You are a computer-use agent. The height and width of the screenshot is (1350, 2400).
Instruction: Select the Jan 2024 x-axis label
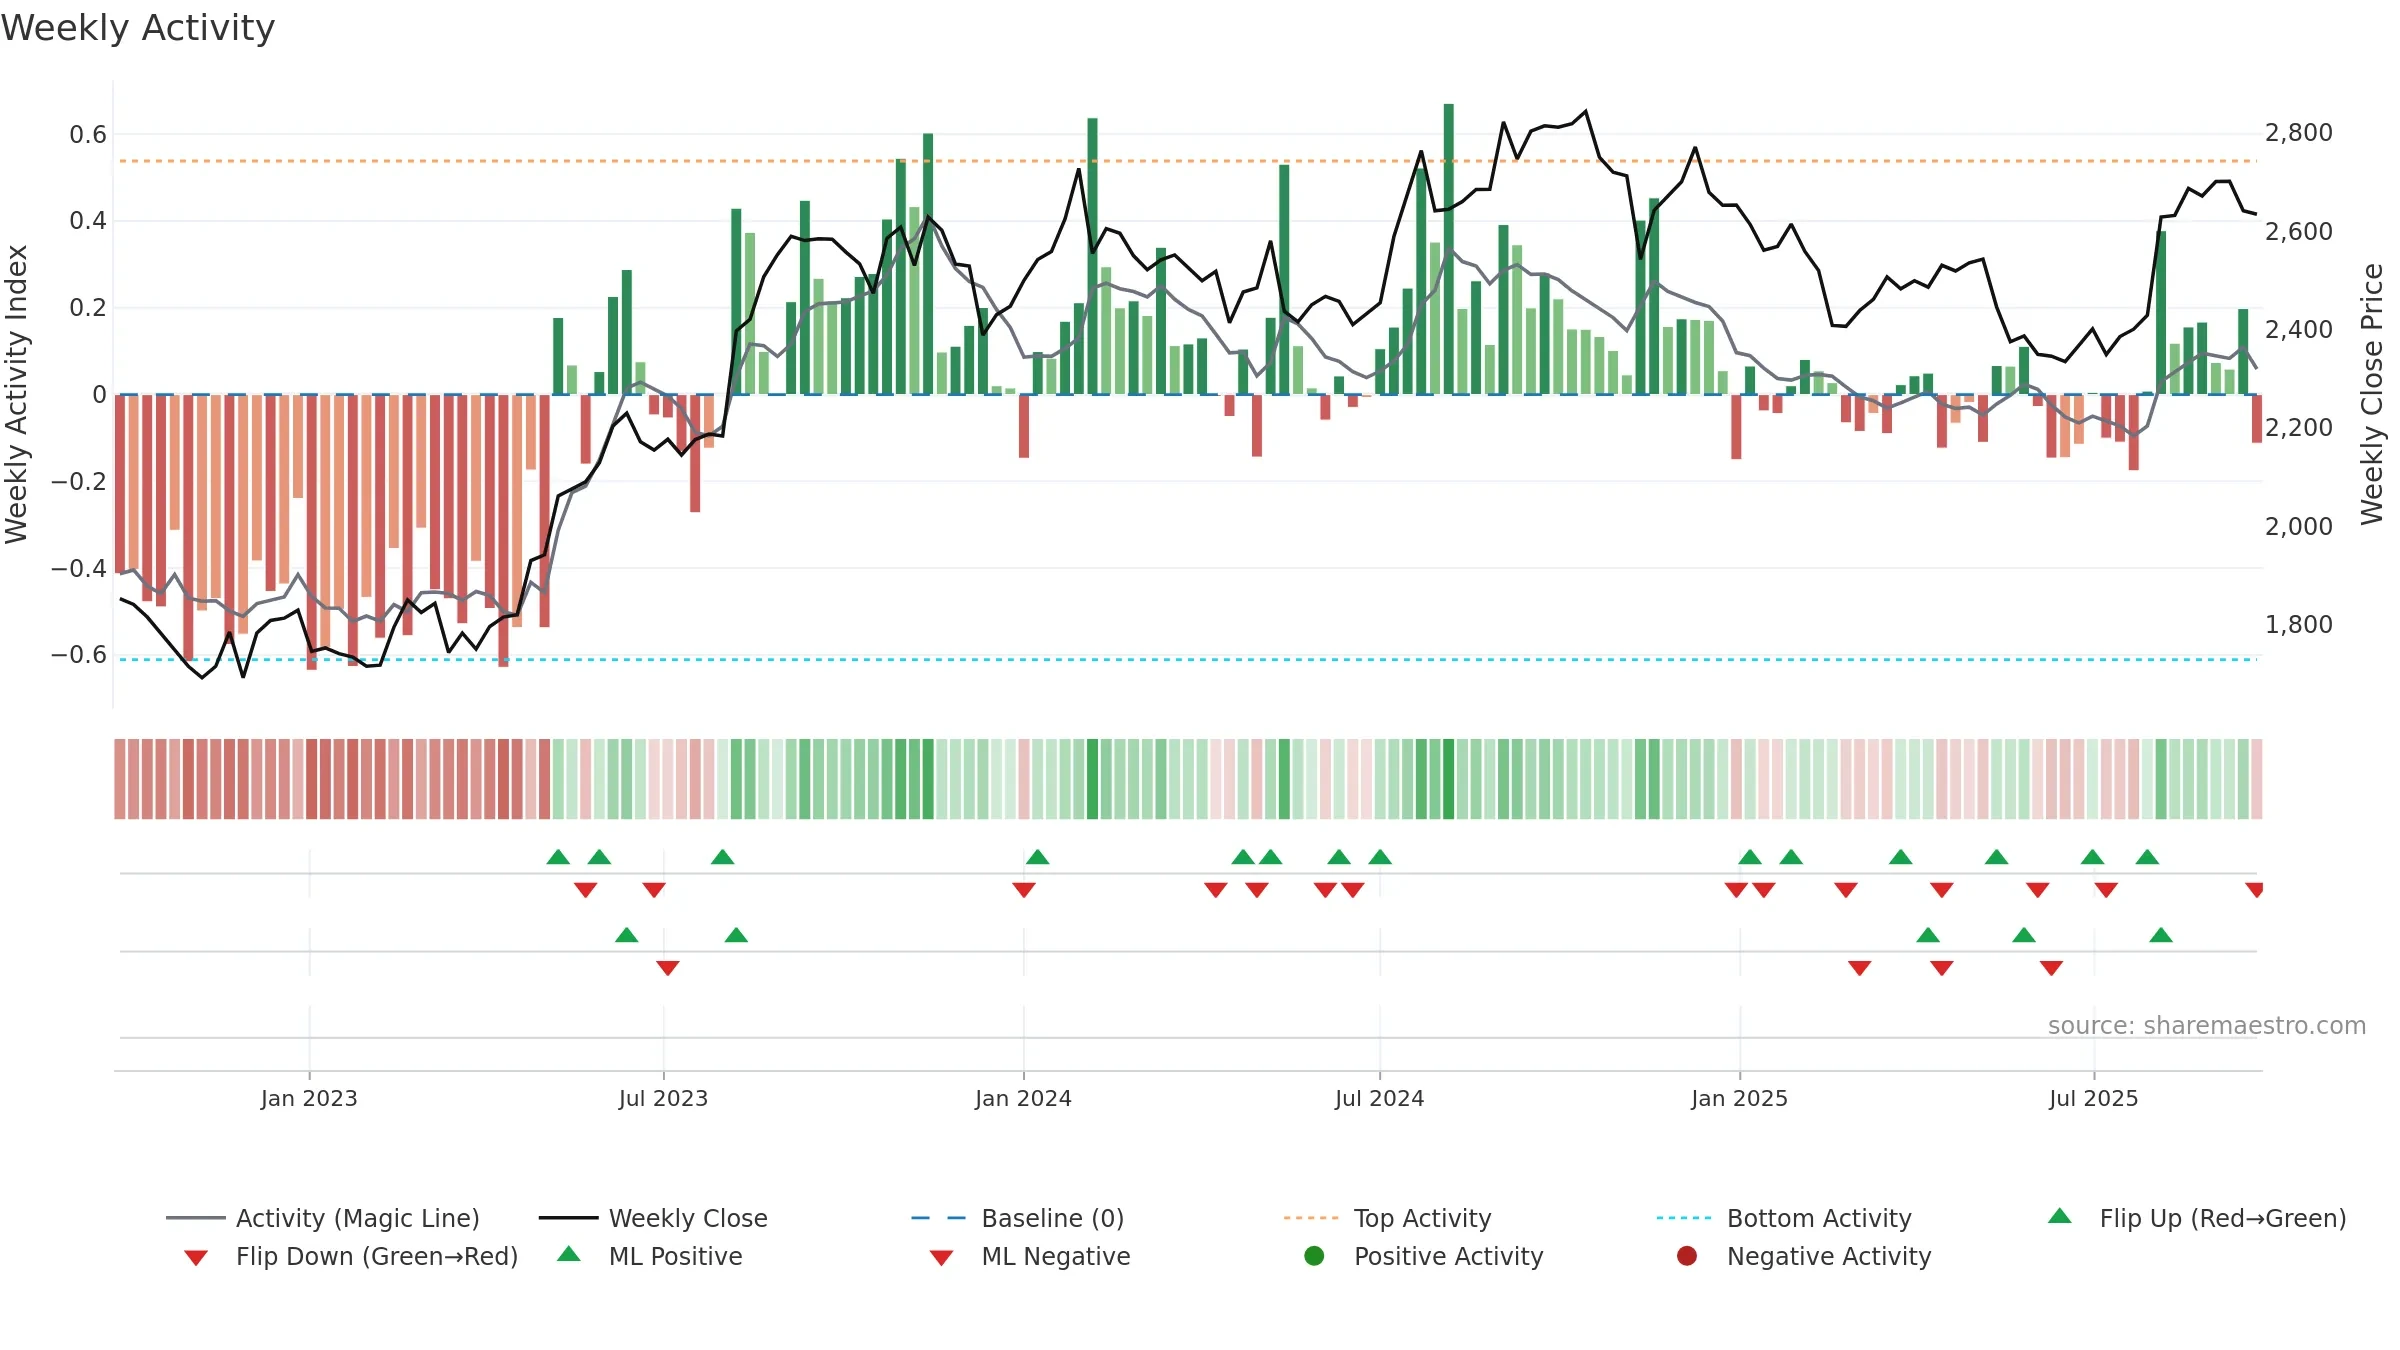point(1023,1098)
